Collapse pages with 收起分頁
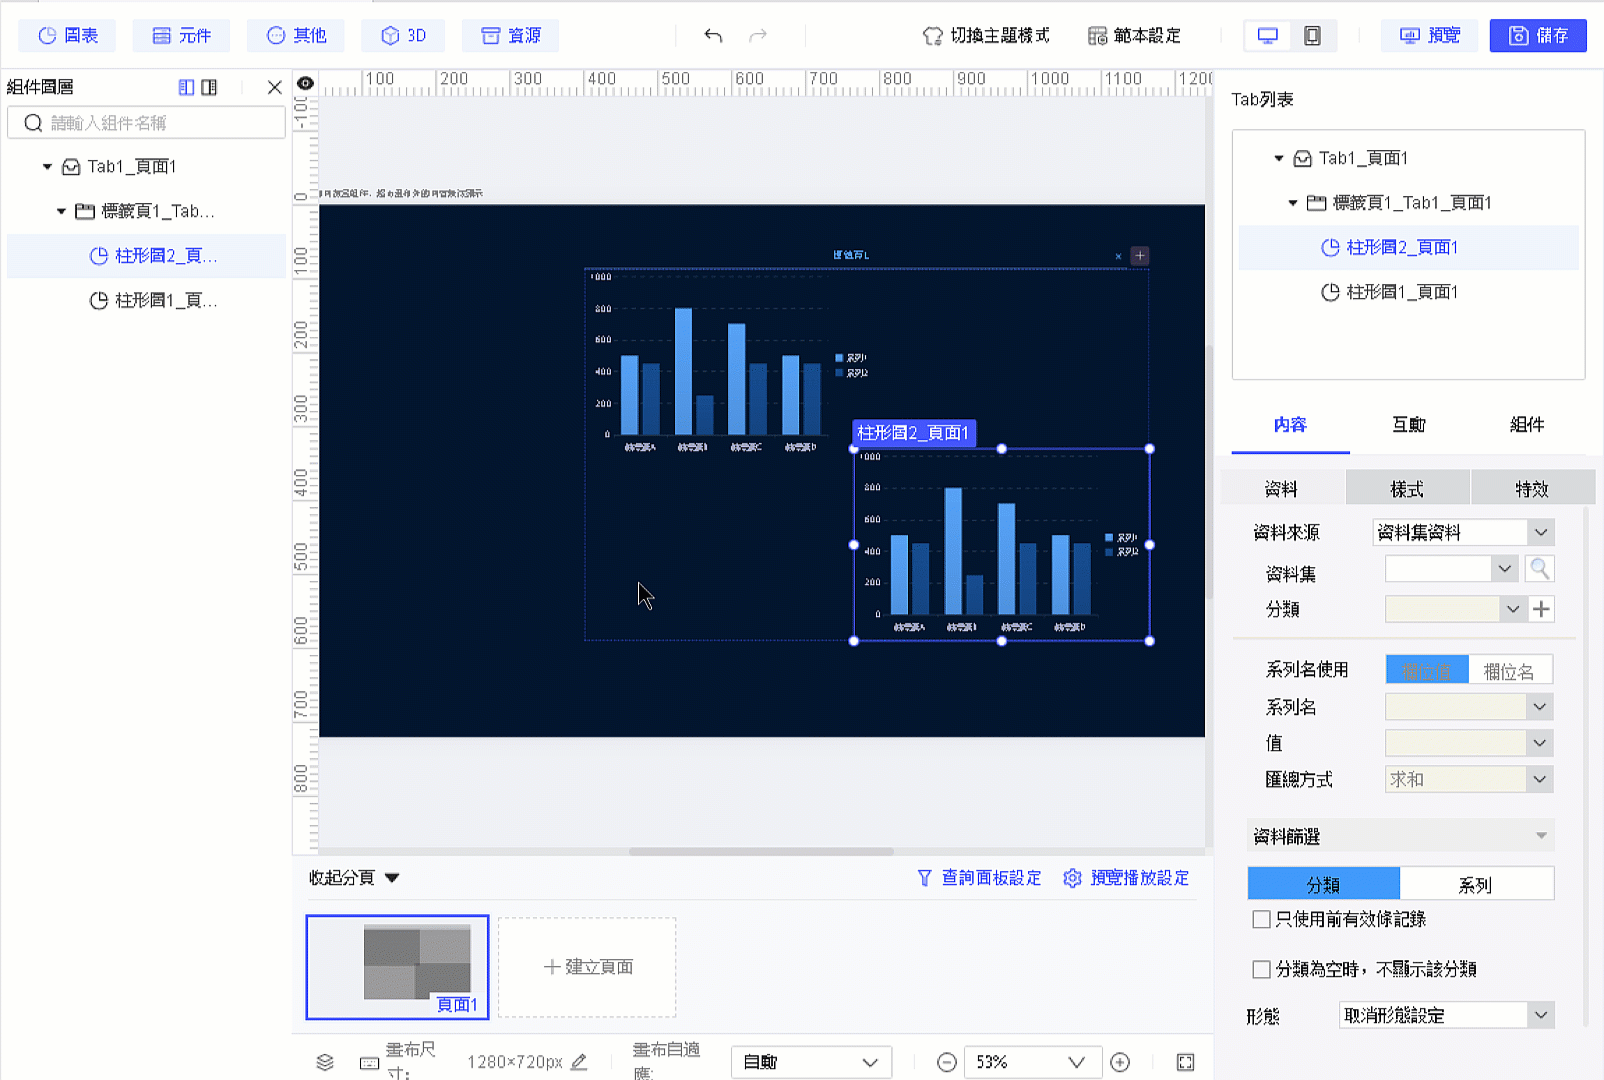The image size is (1604, 1080). tap(354, 878)
